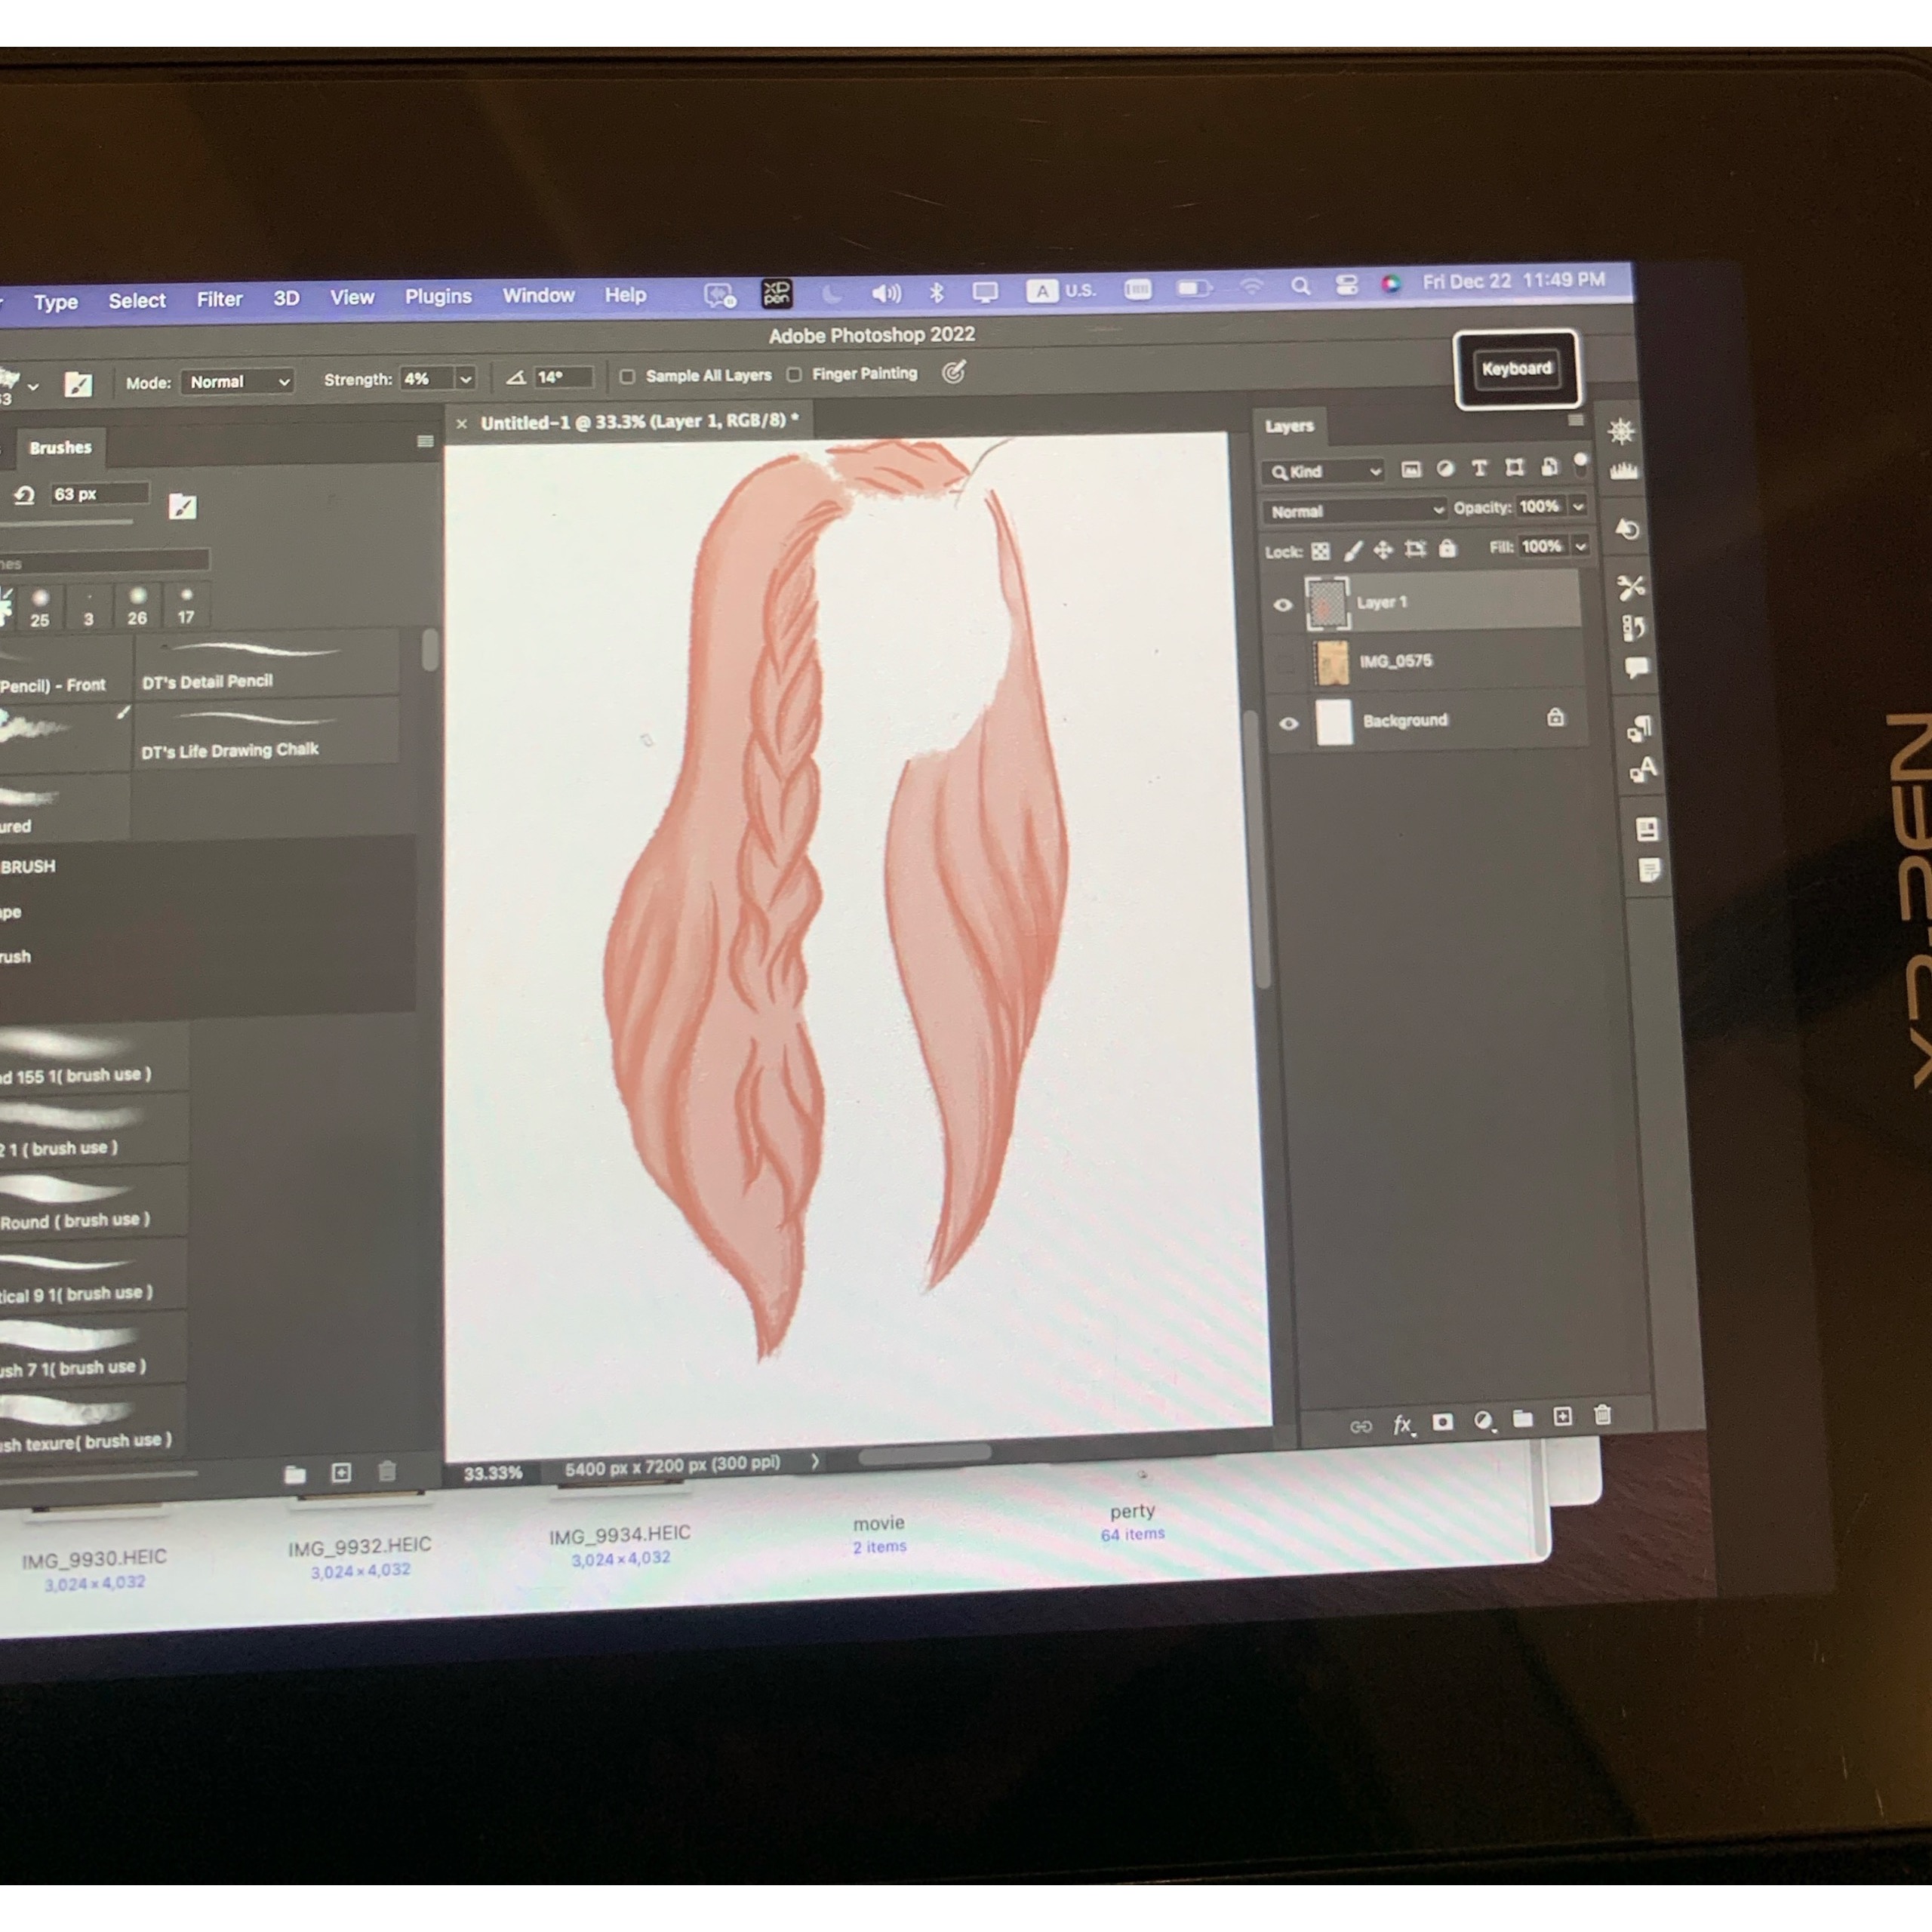Hide the Background layer with eye icon

click(1288, 723)
